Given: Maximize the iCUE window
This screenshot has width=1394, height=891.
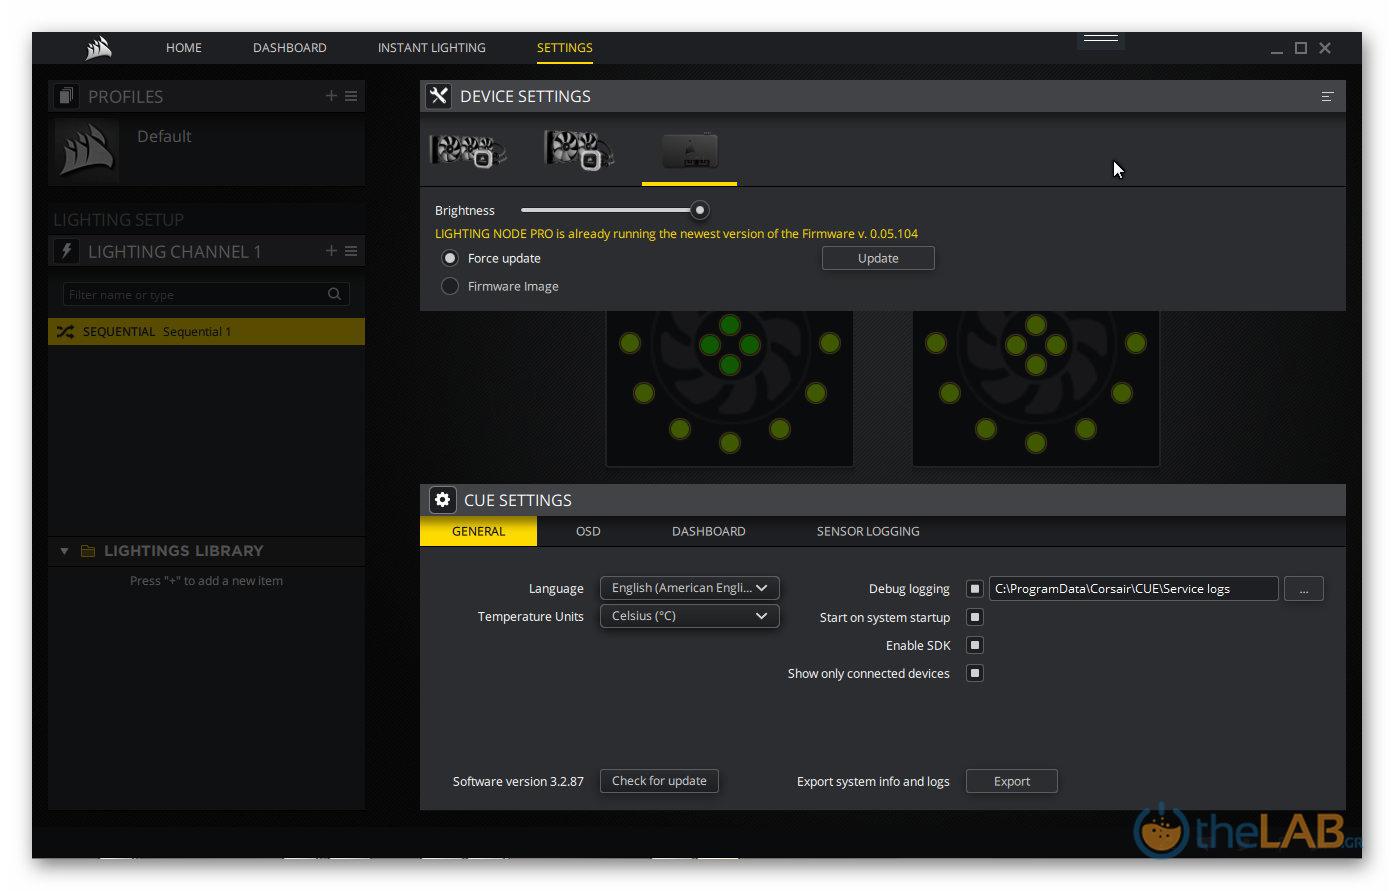Looking at the screenshot, I should 1301,48.
